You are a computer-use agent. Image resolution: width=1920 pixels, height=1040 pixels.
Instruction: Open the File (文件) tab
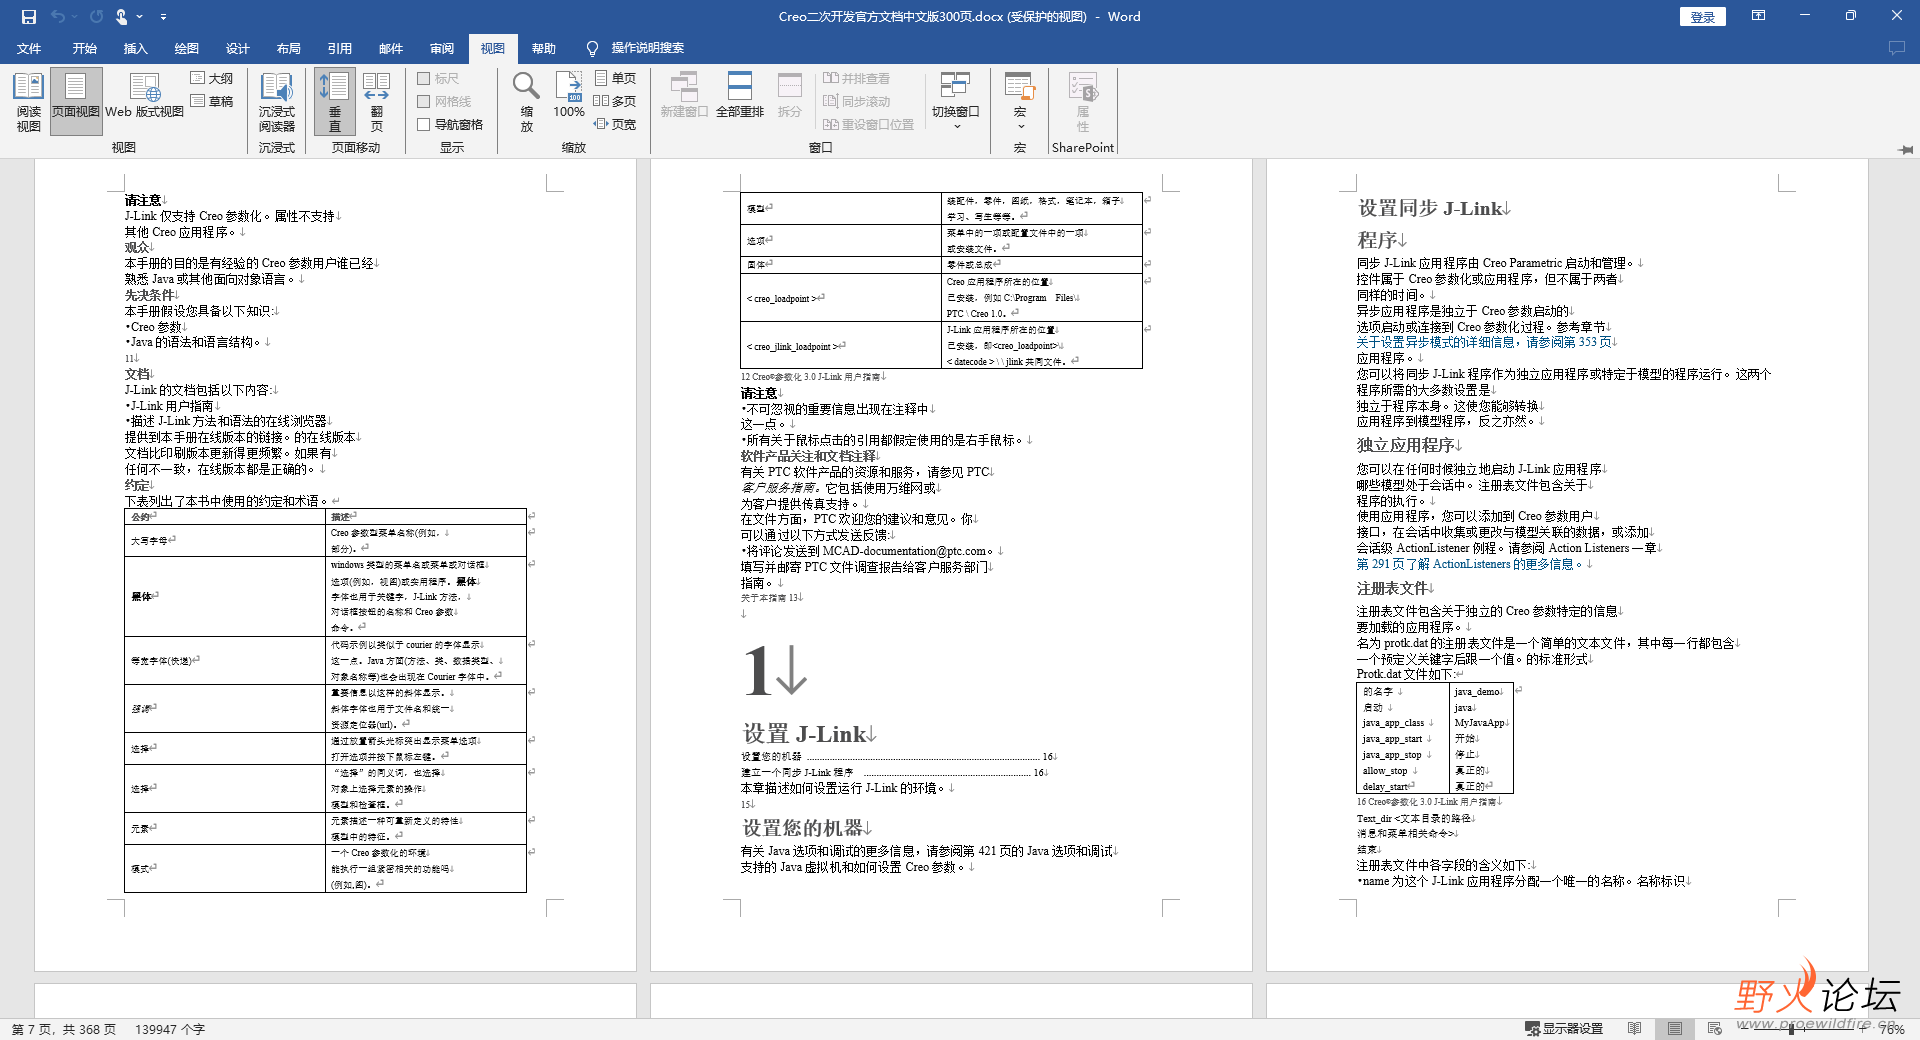click(x=29, y=48)
